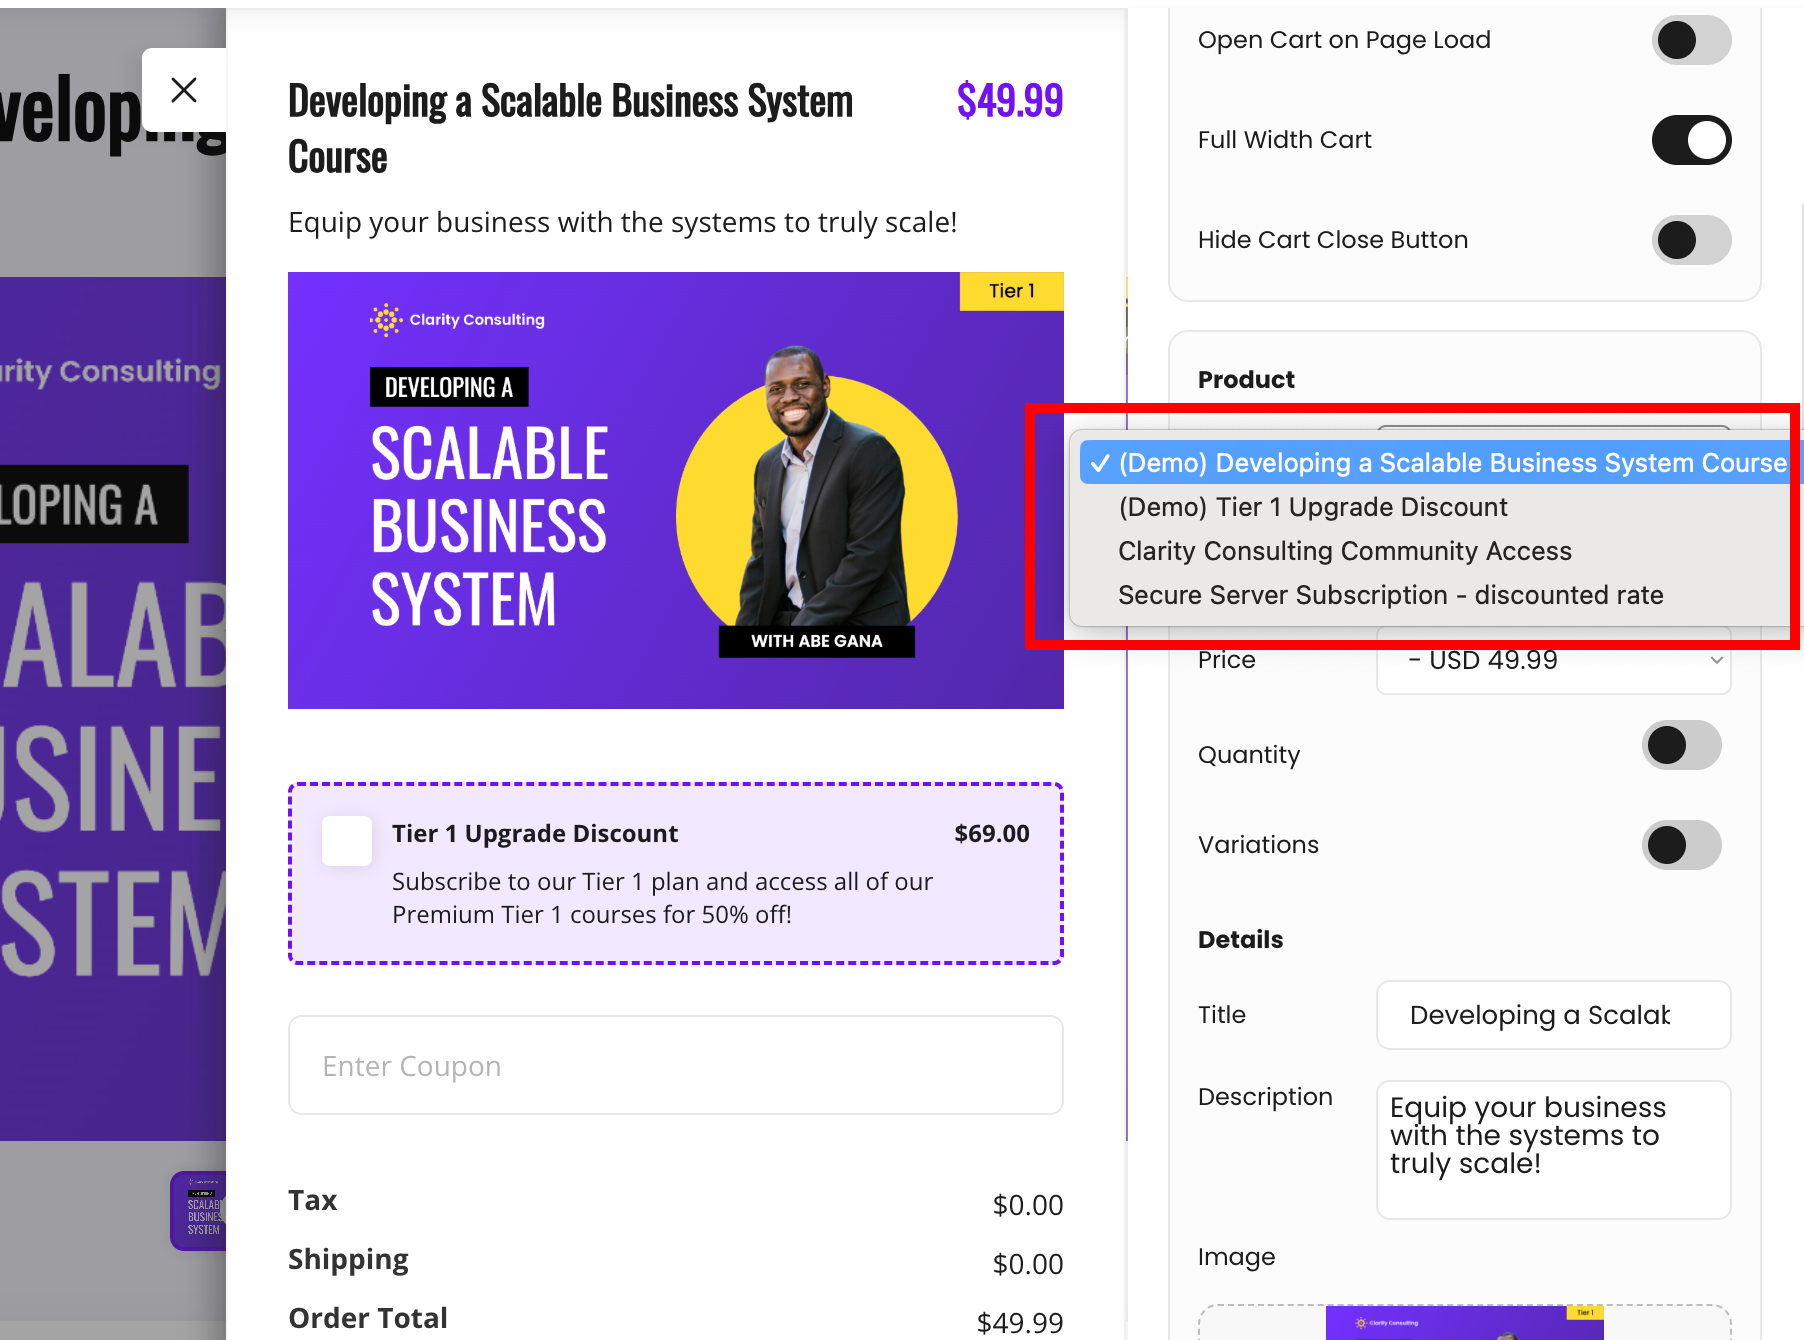Click the Product section heading
1804x1340 pixels.
pyautogui.click(x=1245, y=379)
